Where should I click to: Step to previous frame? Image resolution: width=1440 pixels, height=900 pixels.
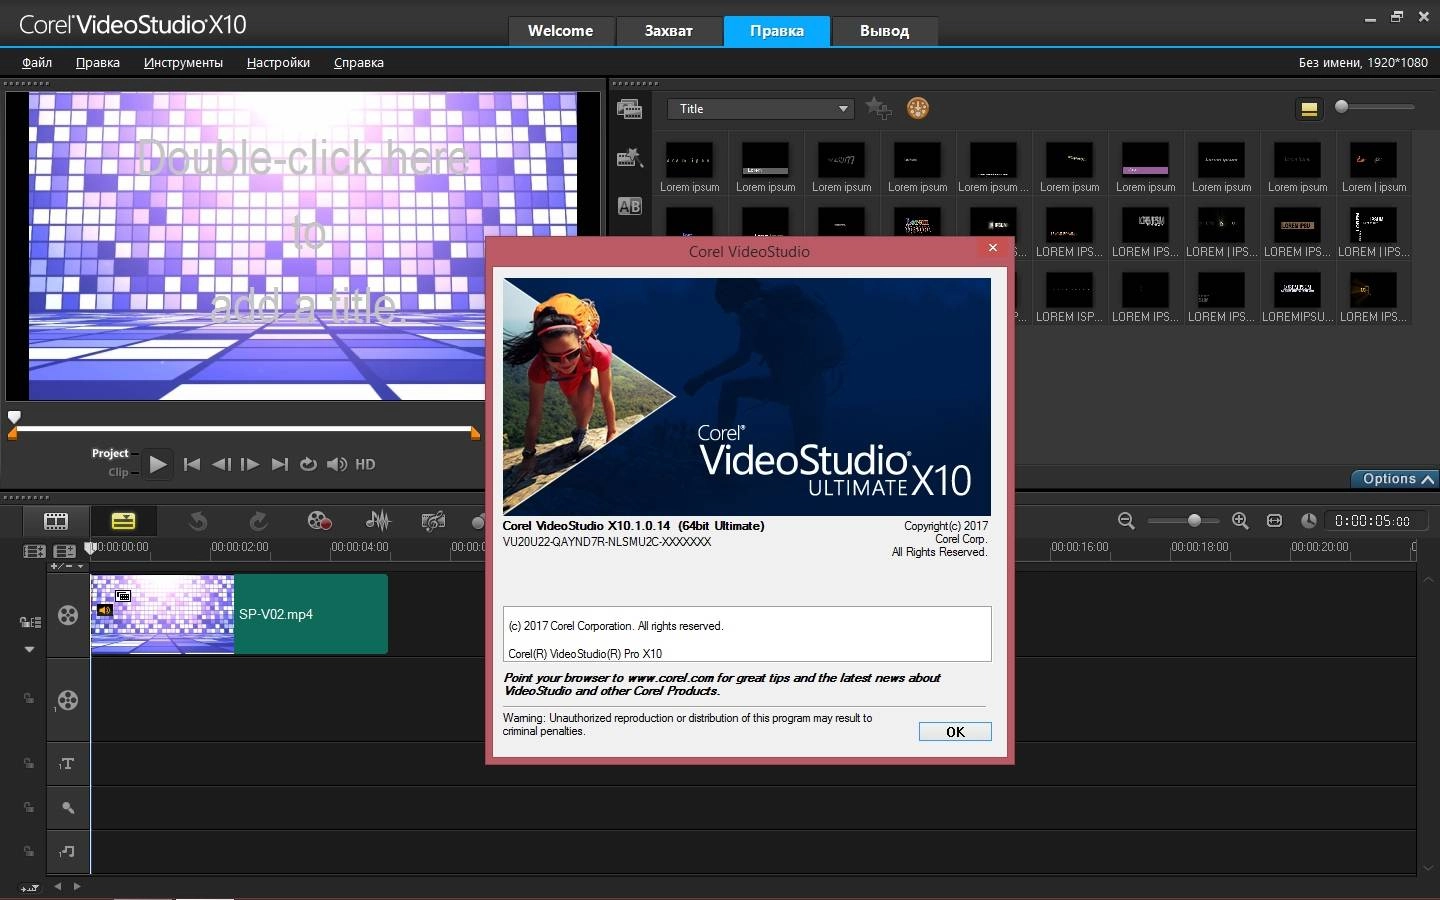222,464
